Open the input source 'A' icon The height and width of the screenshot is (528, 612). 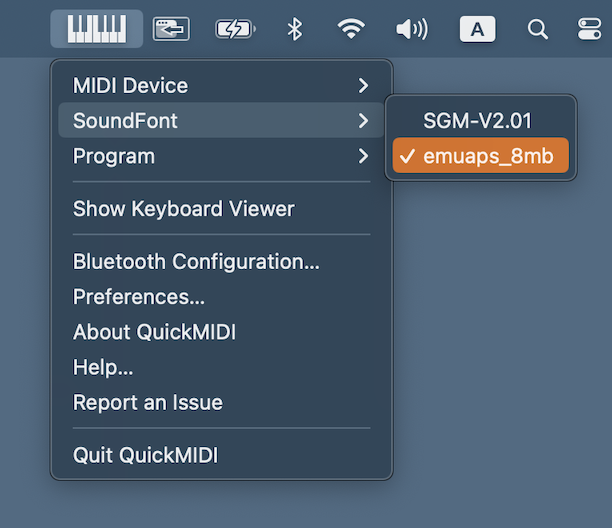click(477, 29)
